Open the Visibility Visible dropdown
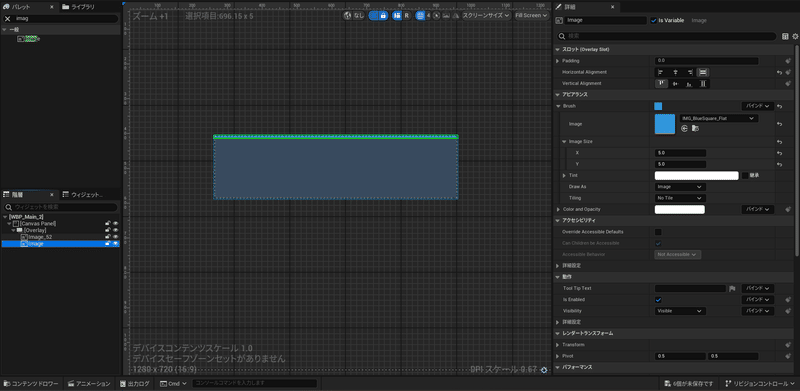The image size is (800, 391). click(680, 311)
